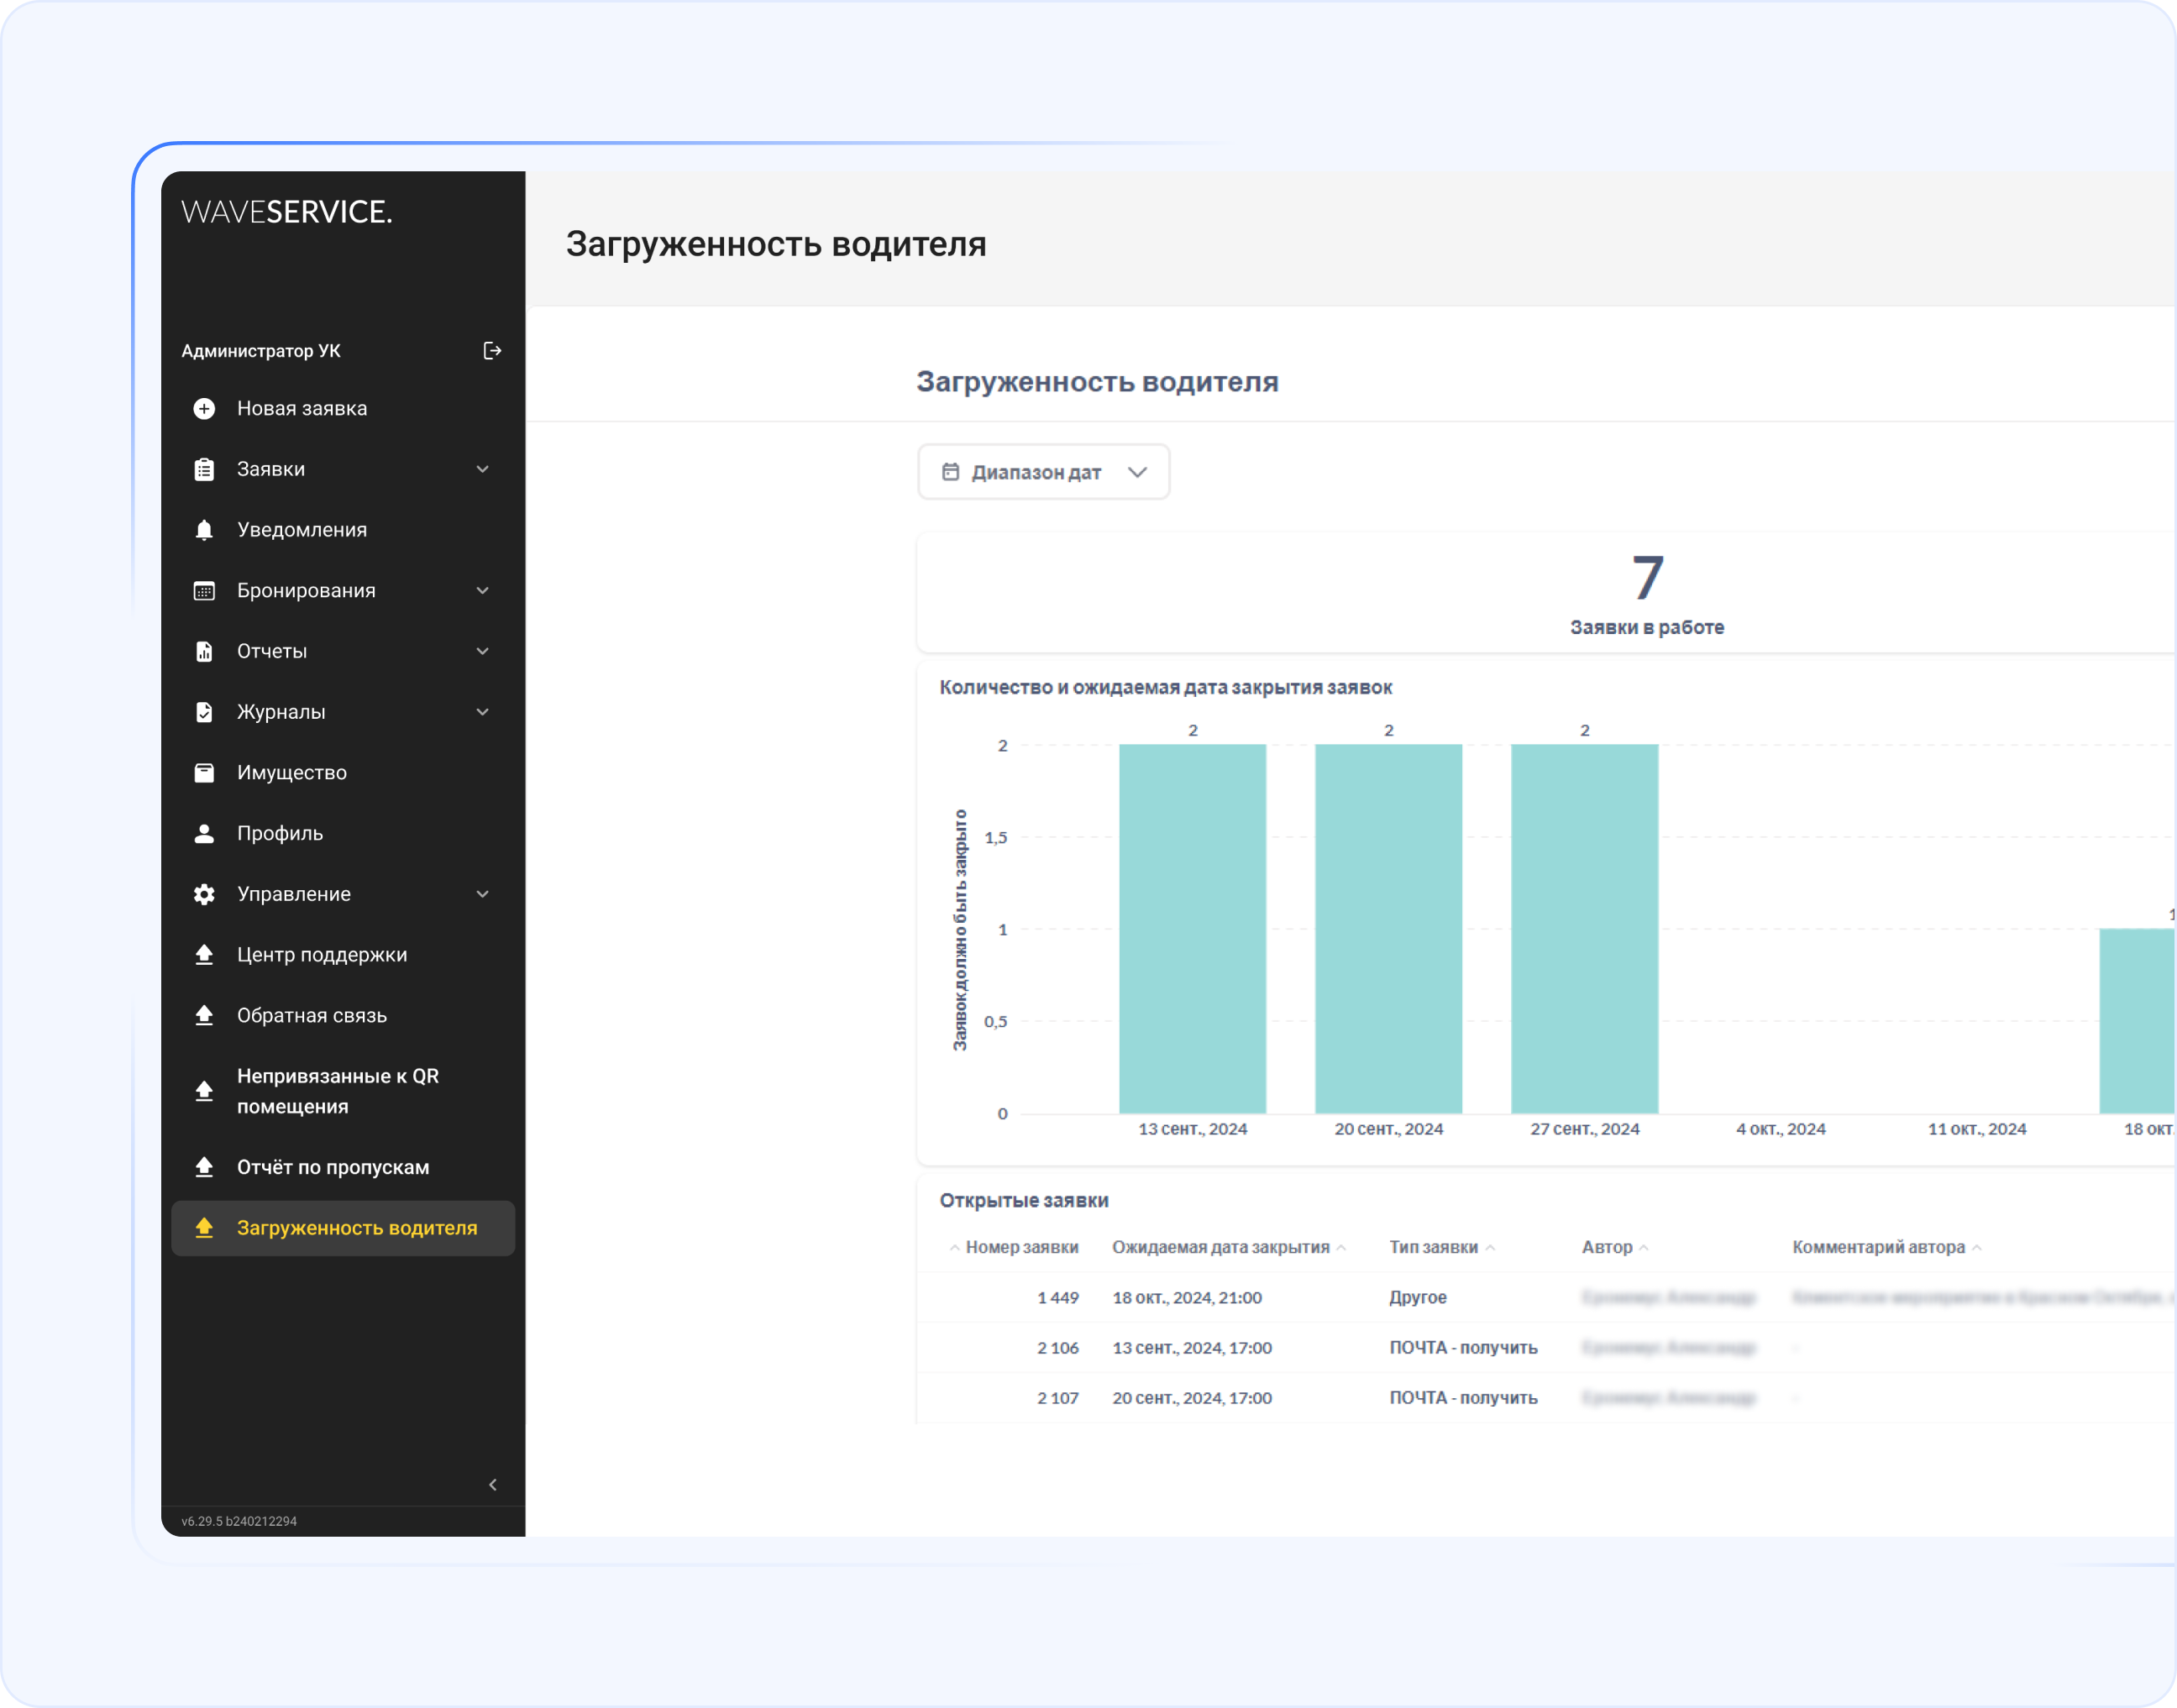Click the Профиль person icon
Screen dimensions: 2177x1708
(x=204, y=834)
